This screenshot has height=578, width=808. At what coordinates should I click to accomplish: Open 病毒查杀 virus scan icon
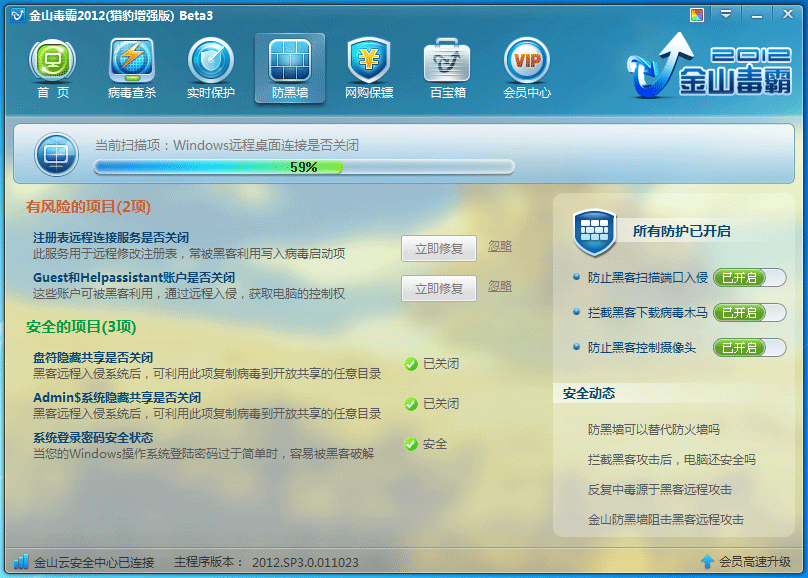132,69
